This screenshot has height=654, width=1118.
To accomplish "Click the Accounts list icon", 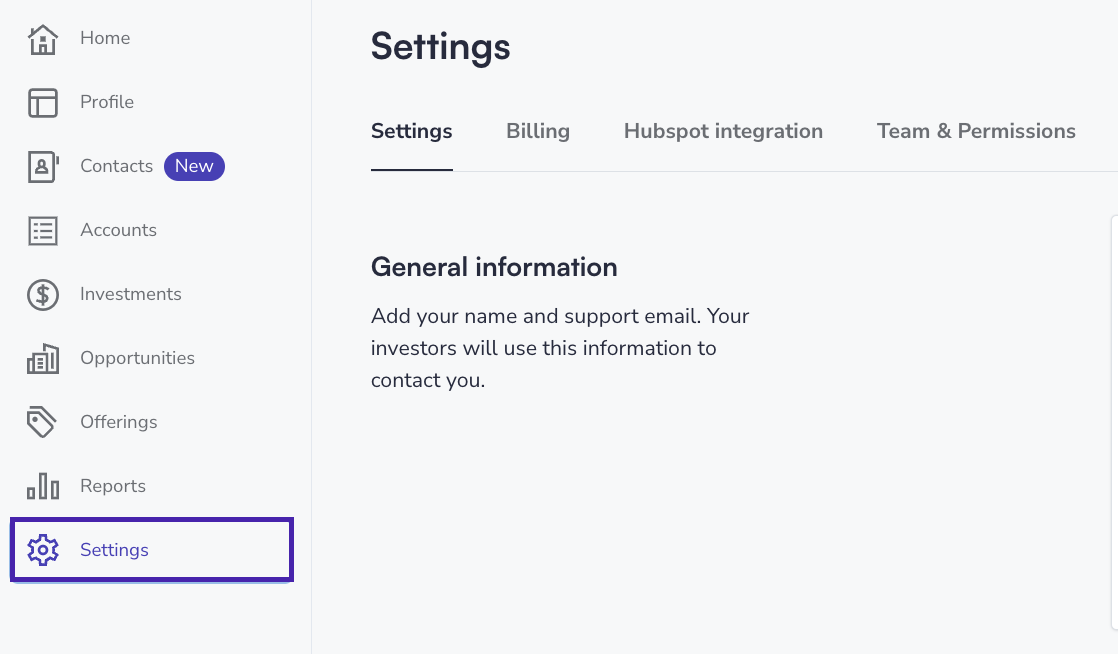I will click(x=43, y=230).
